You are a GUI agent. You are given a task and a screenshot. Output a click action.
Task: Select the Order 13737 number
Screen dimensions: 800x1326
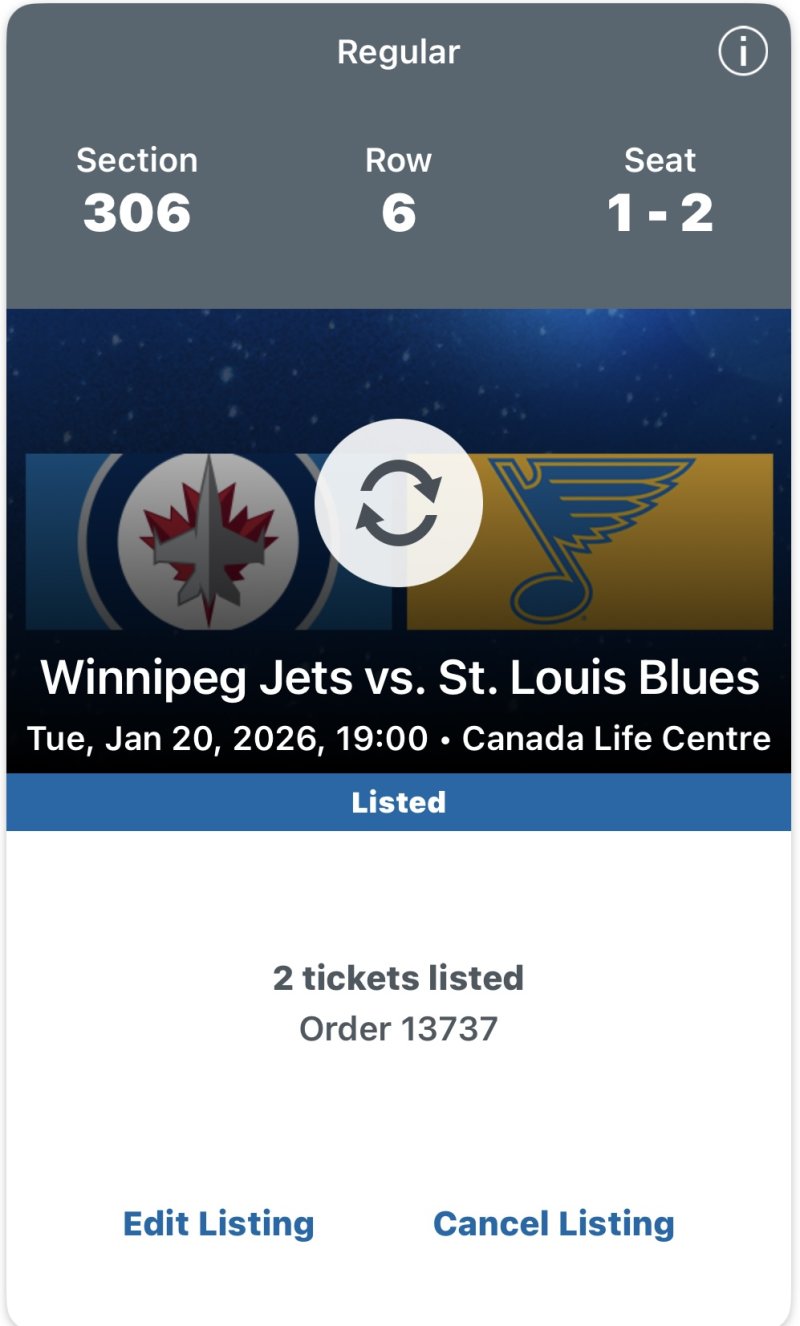pos(399,1028)
